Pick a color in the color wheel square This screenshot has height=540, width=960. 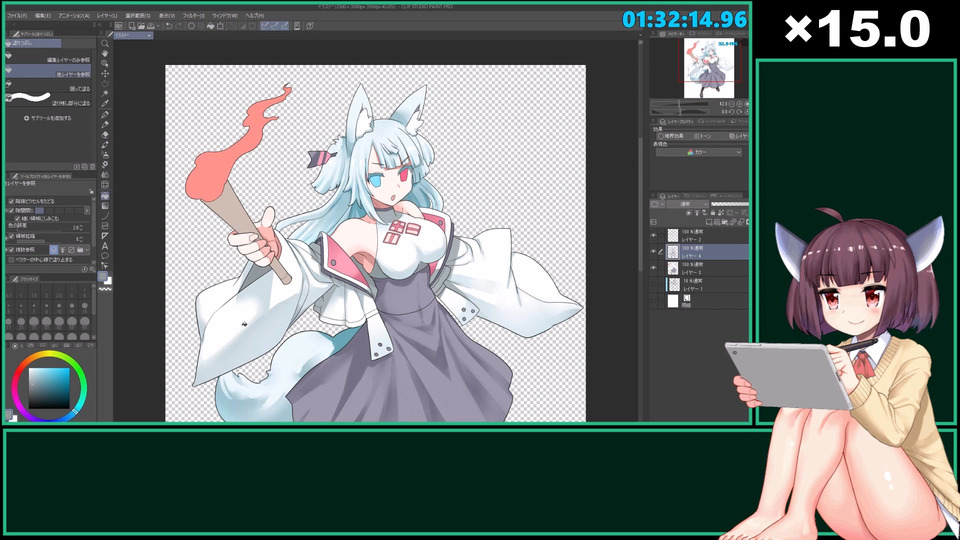[50, 388]
